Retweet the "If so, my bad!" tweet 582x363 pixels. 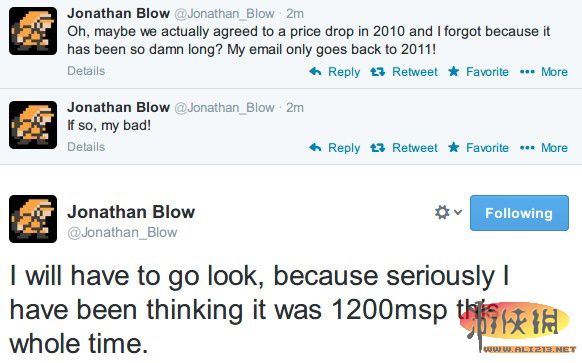[404, 148]
